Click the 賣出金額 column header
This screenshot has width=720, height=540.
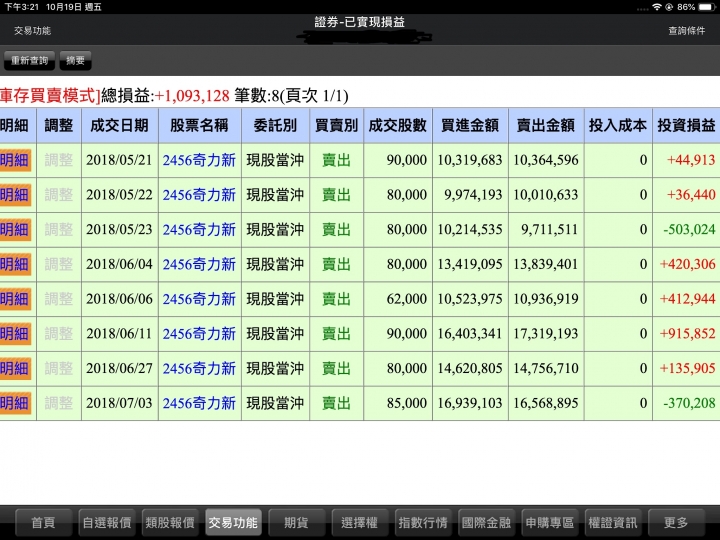click(546, 125)
